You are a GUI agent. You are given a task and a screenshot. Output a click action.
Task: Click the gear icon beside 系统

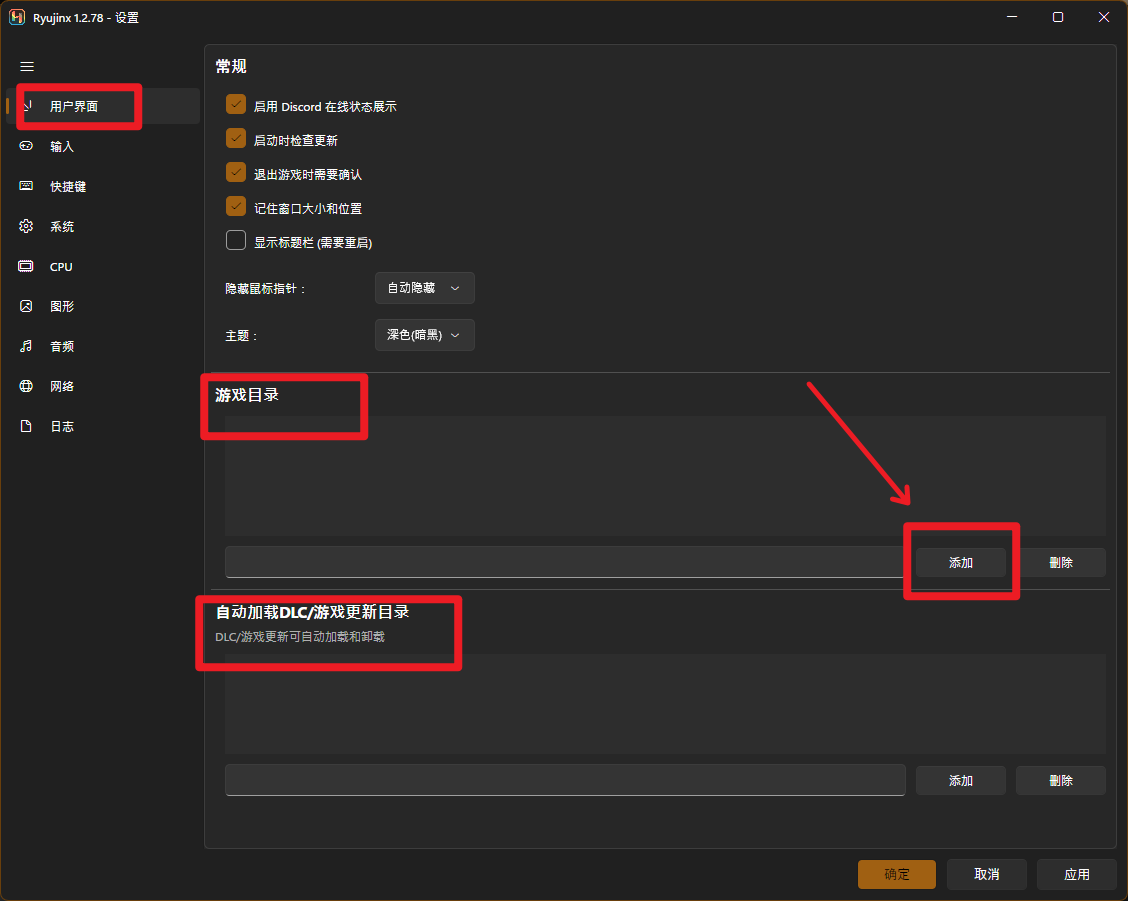tap(26, 226)
